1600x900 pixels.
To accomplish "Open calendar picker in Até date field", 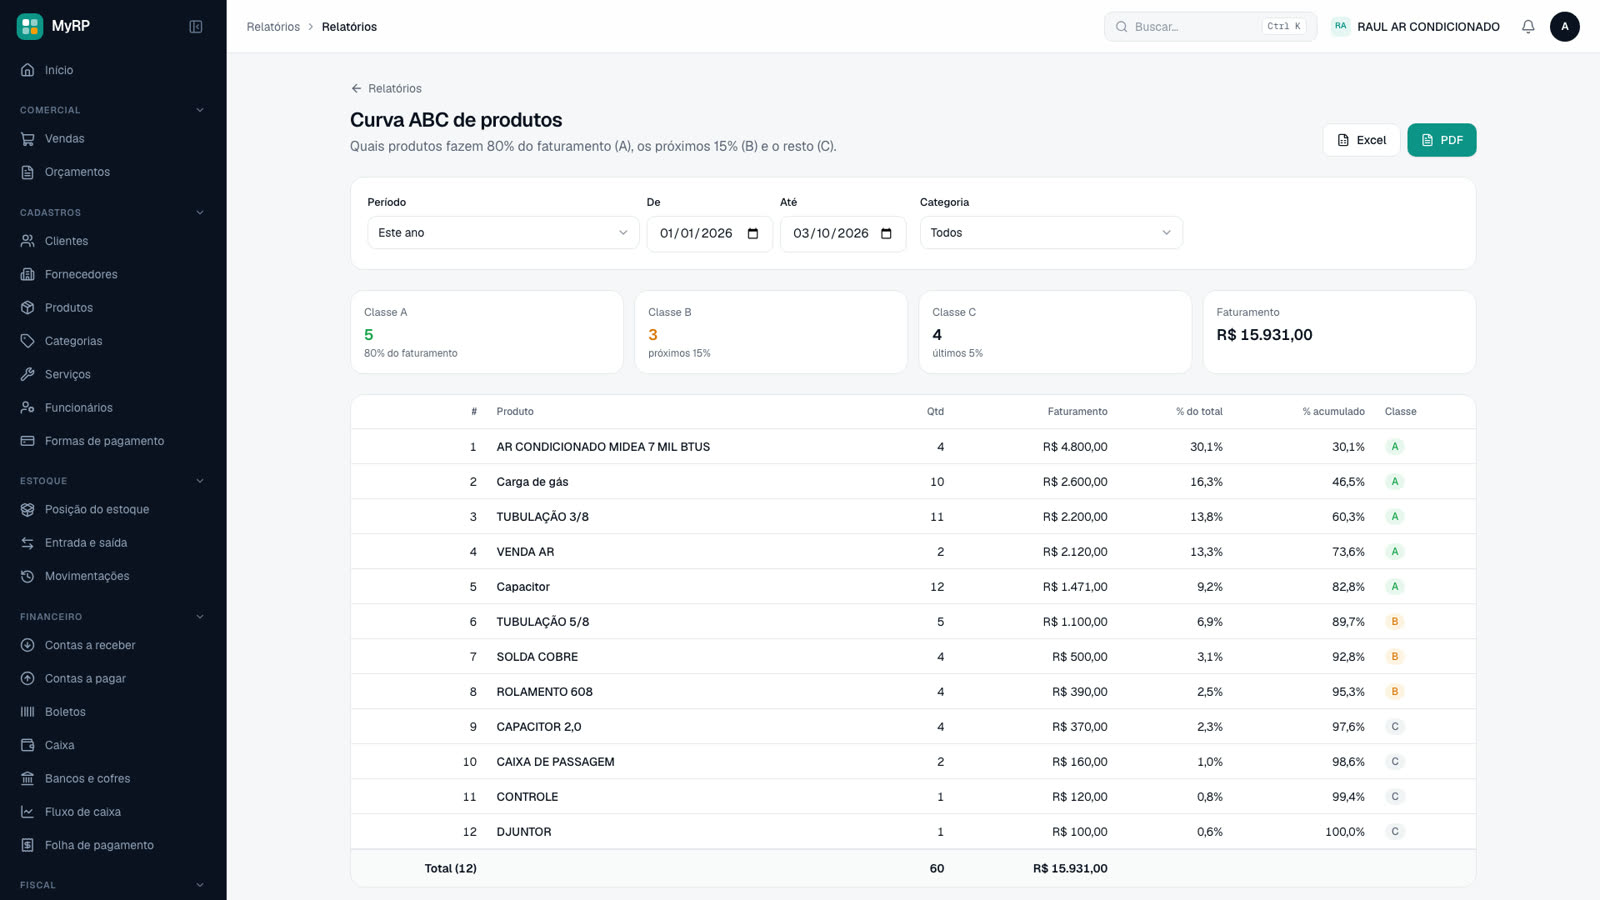I will [x=886, y=233].
